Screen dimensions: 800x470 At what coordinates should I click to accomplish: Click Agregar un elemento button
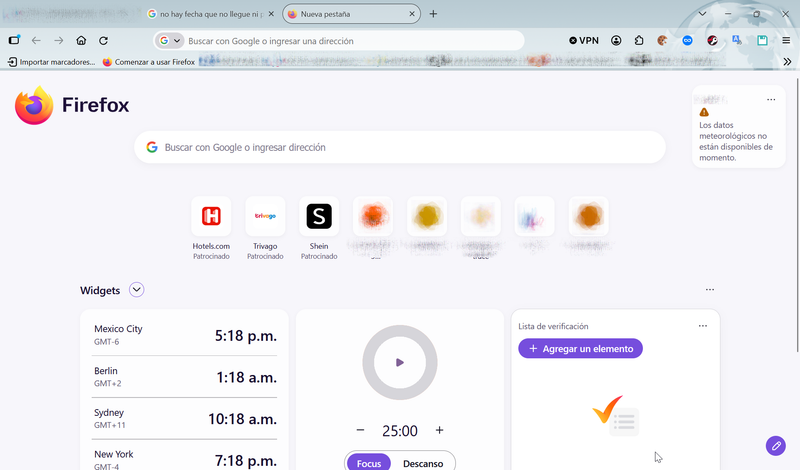580,349
